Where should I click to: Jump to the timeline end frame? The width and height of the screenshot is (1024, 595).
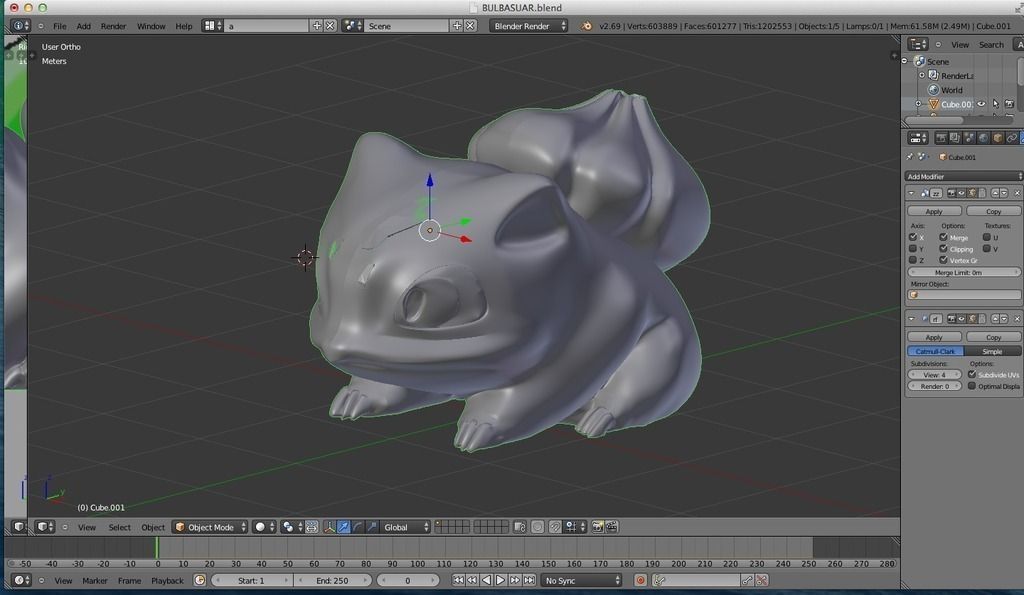point(529,580)
